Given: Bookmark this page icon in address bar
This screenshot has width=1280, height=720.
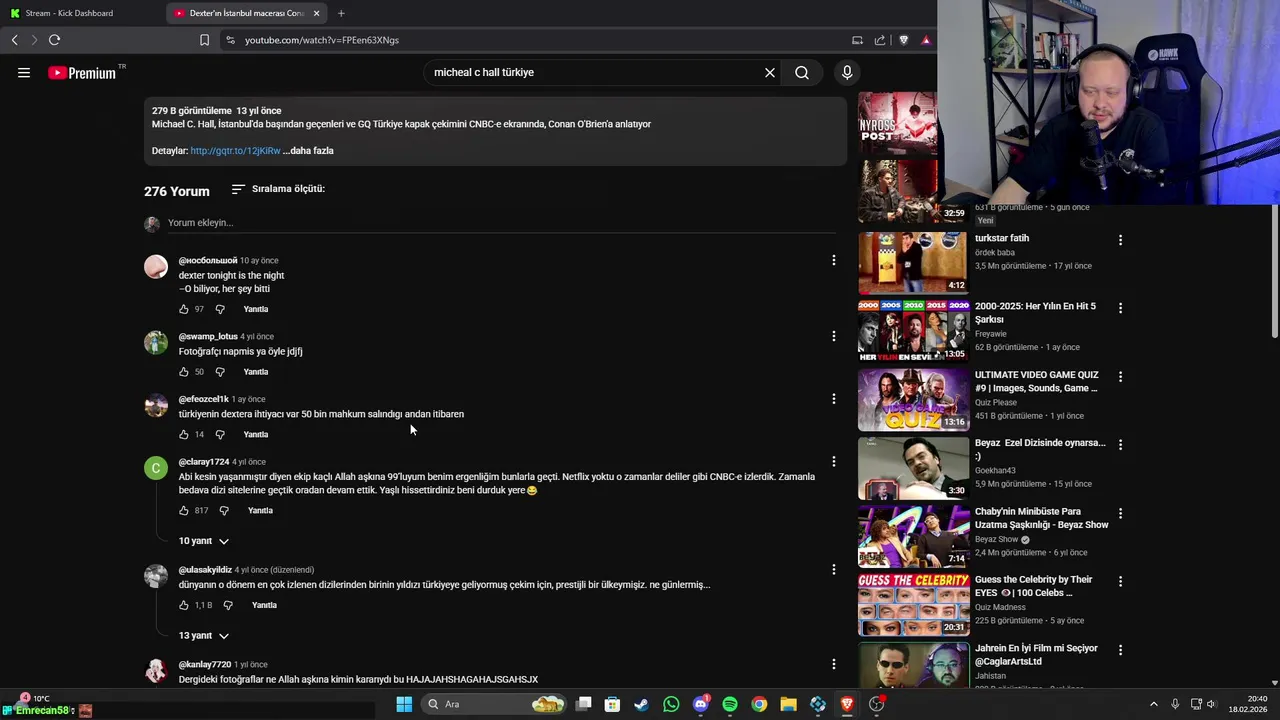Looking at the screenshot, I should tap(204, 40).
